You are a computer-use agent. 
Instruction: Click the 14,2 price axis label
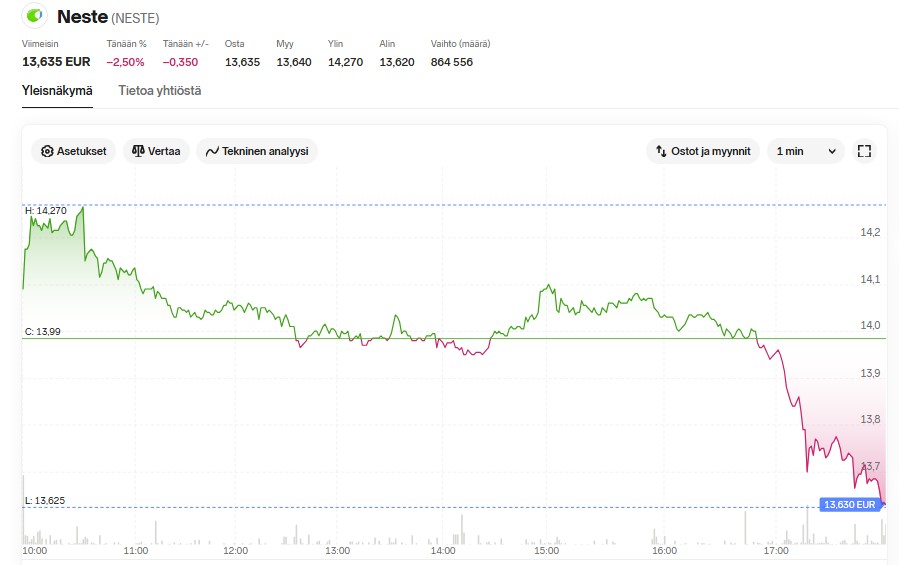(x=870, y=232)
